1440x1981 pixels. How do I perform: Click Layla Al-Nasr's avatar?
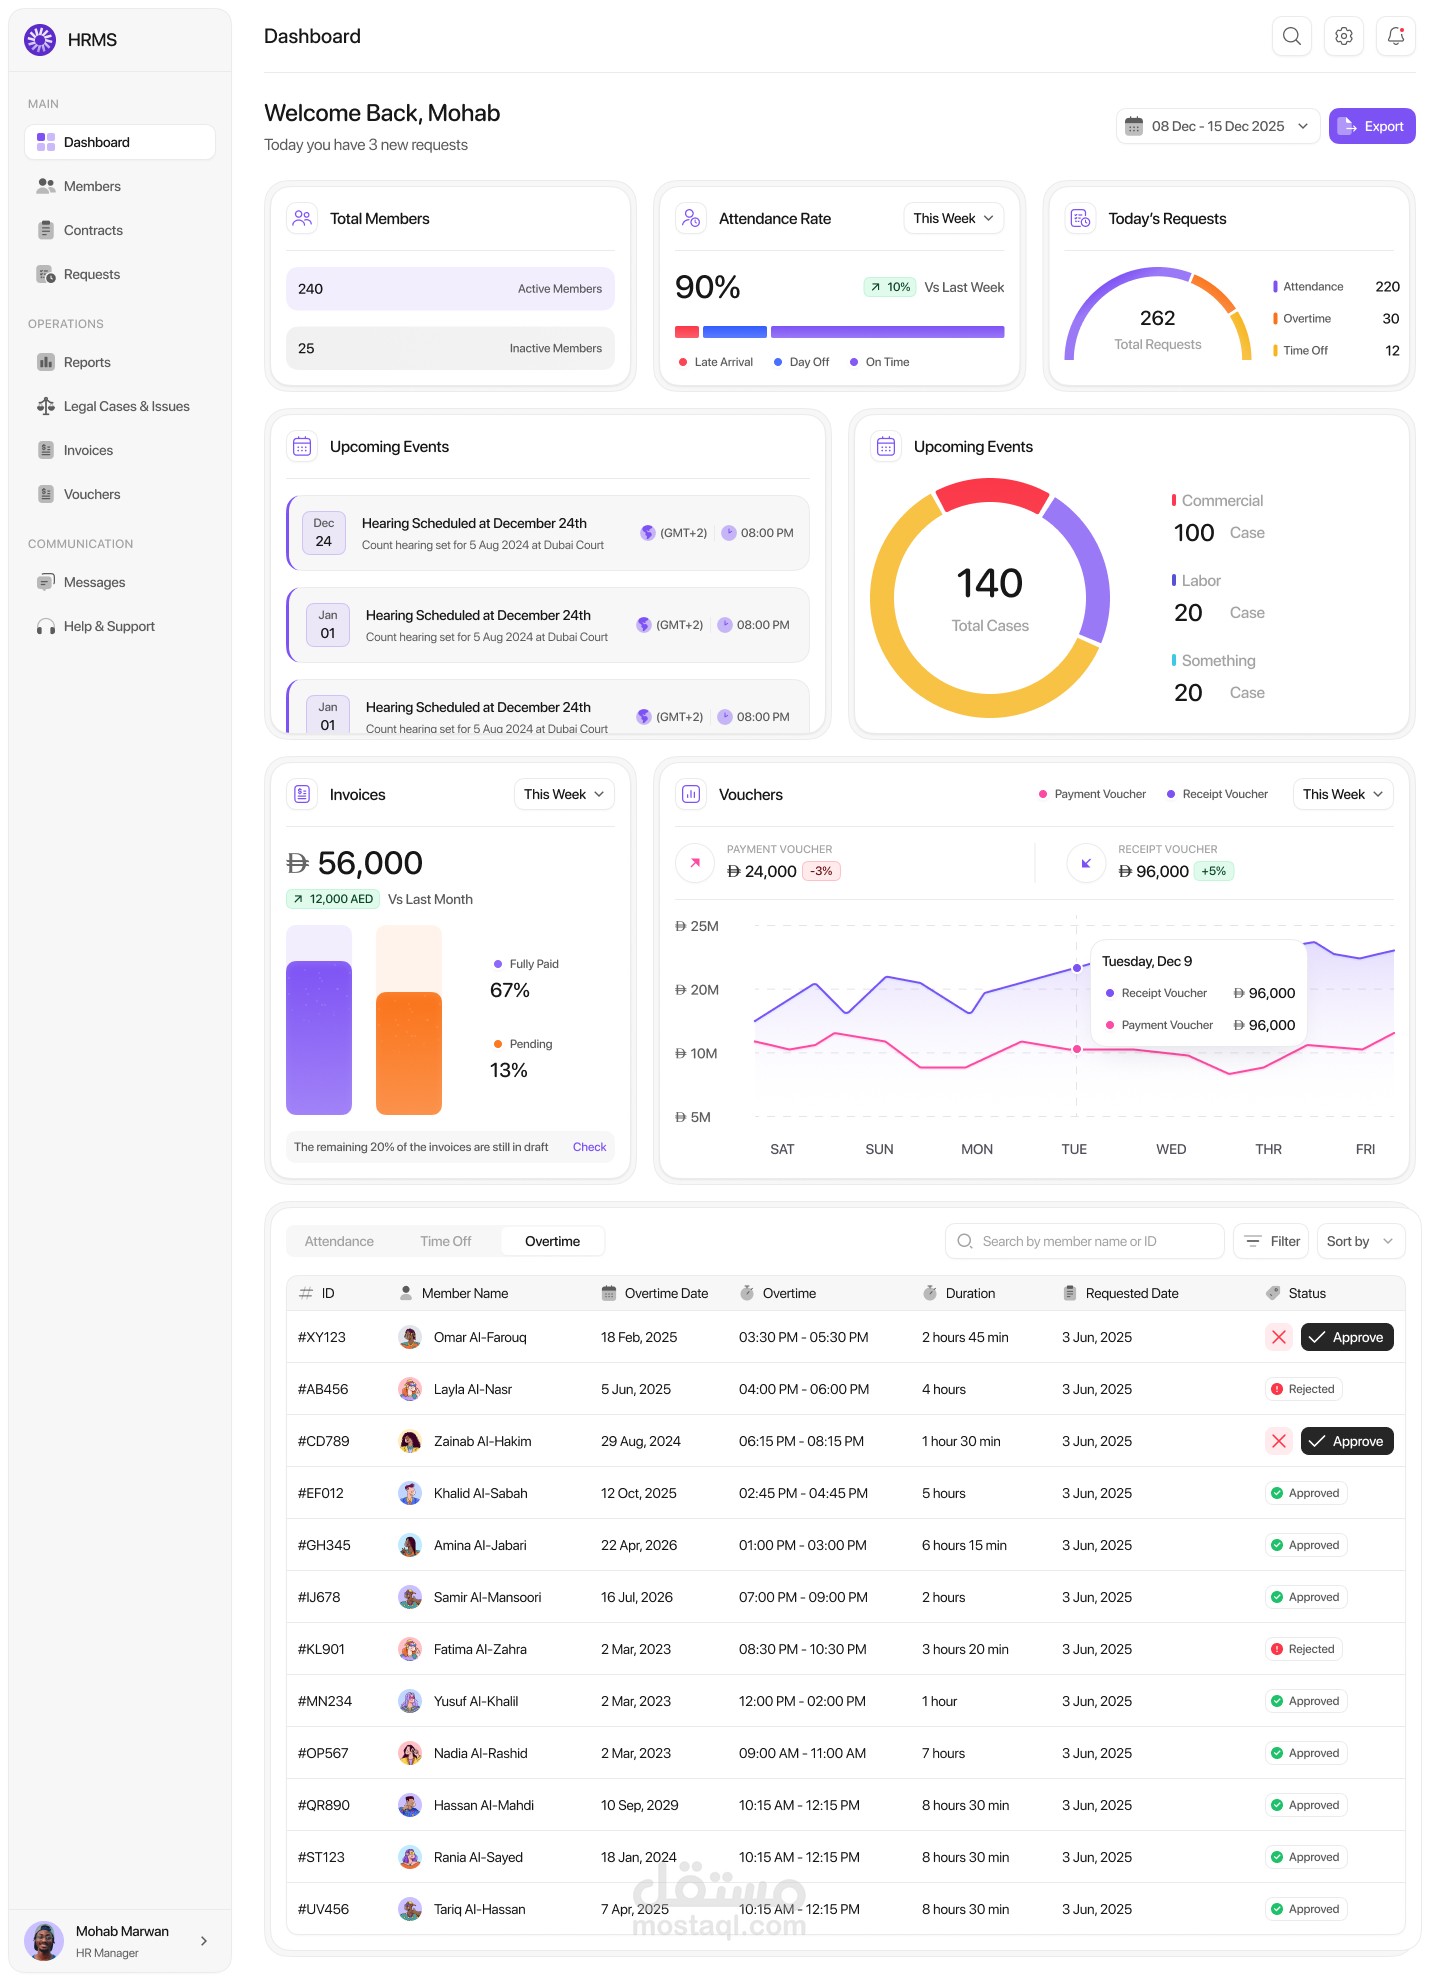(x=410, y=1389)
